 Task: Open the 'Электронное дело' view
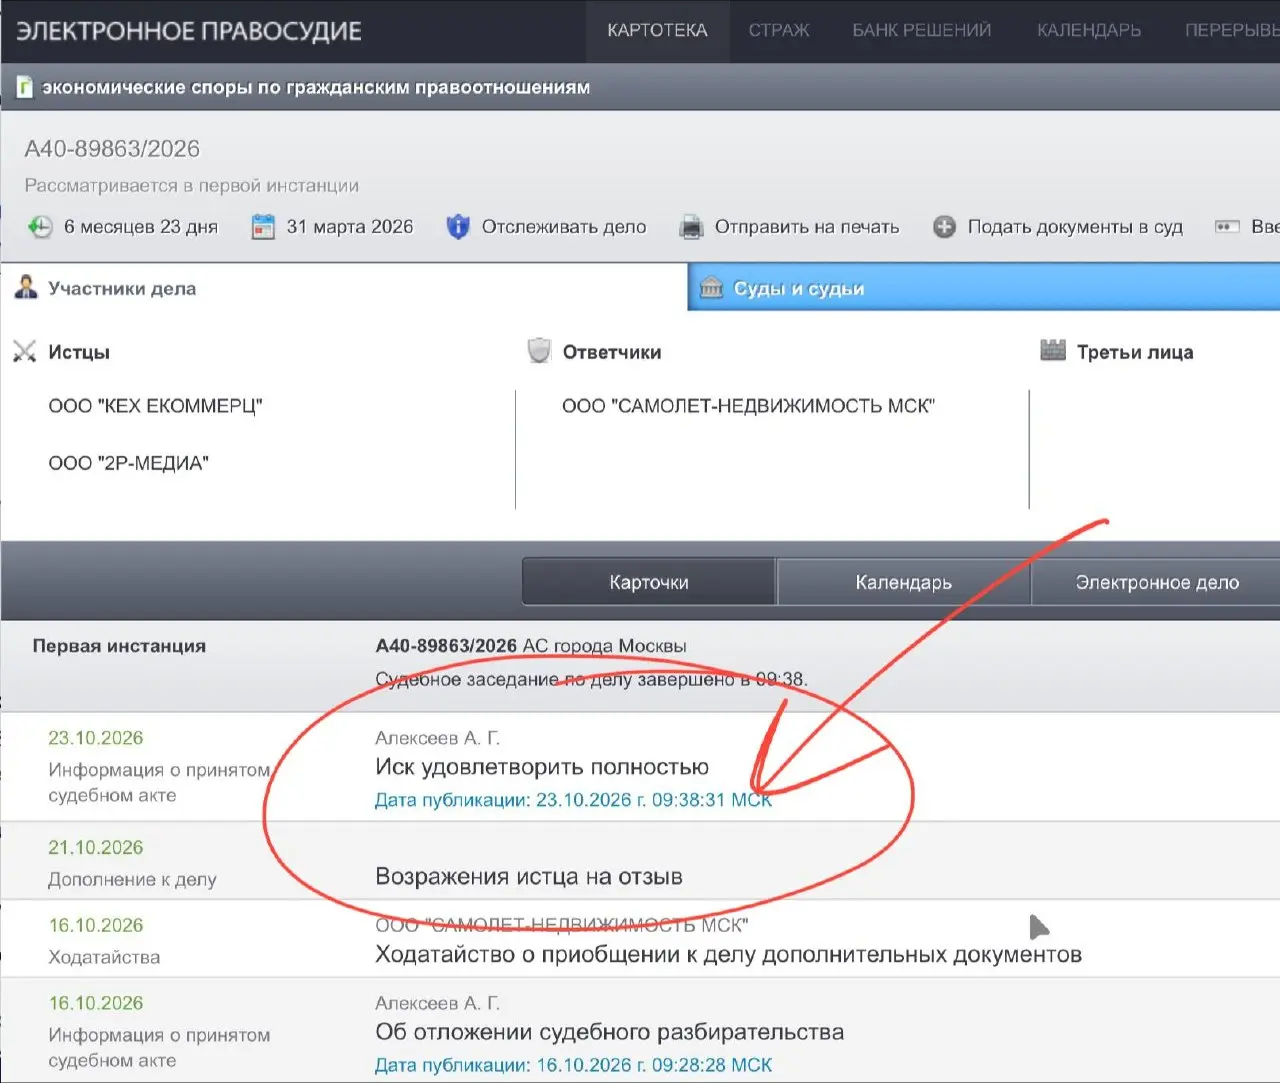tap(1157, 582)
